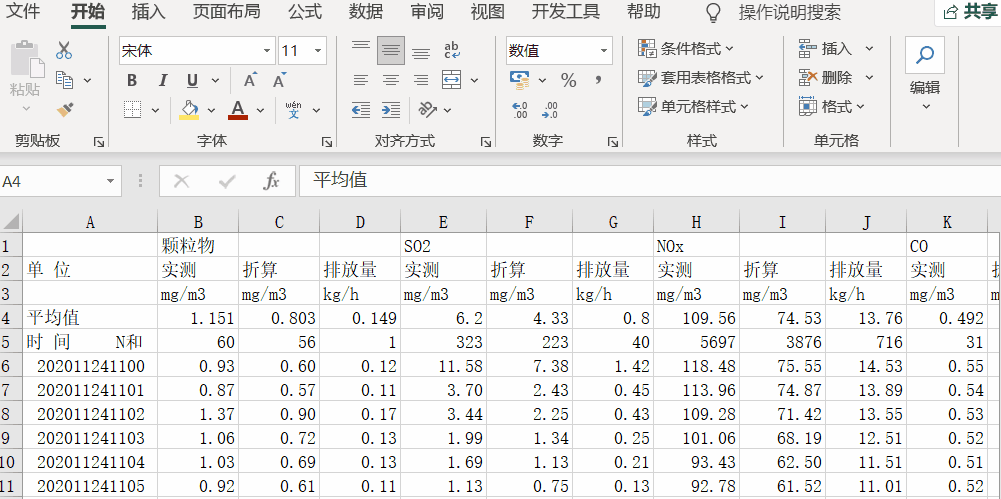Toggle middle vertical alignment
Viewport: 1001px width, 499px height.
pos(391,50)
